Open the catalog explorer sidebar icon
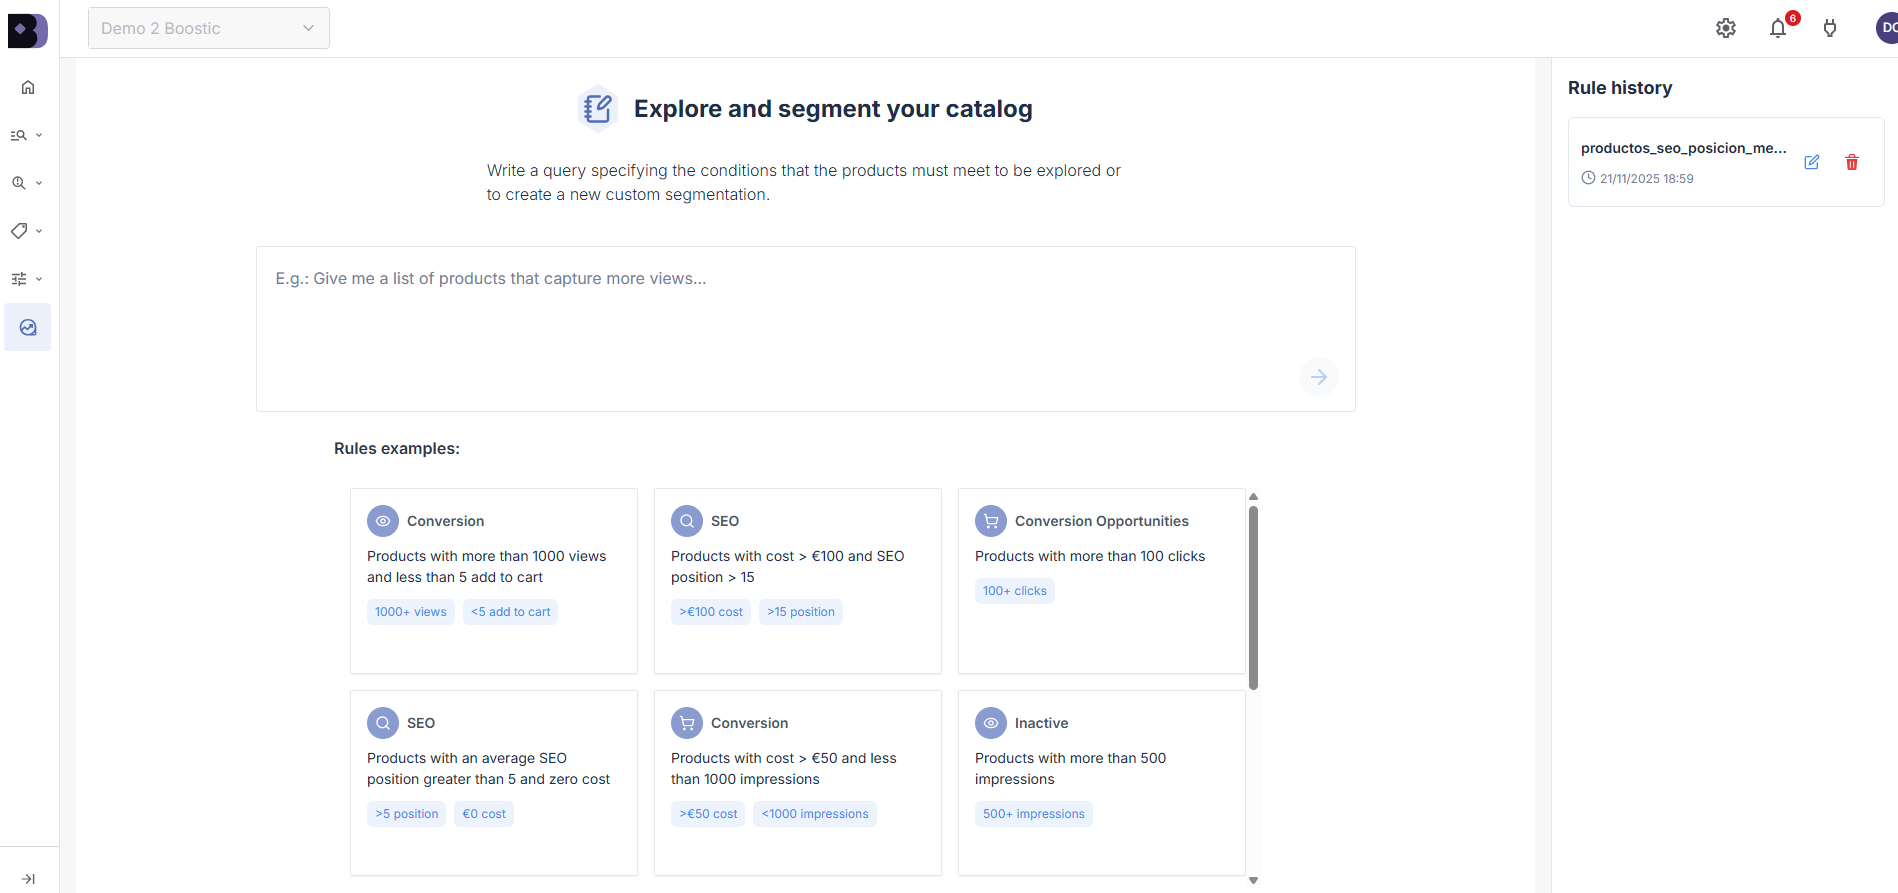Image resolution: width=1898 pixels, height=893 pixels. point(28,327)
